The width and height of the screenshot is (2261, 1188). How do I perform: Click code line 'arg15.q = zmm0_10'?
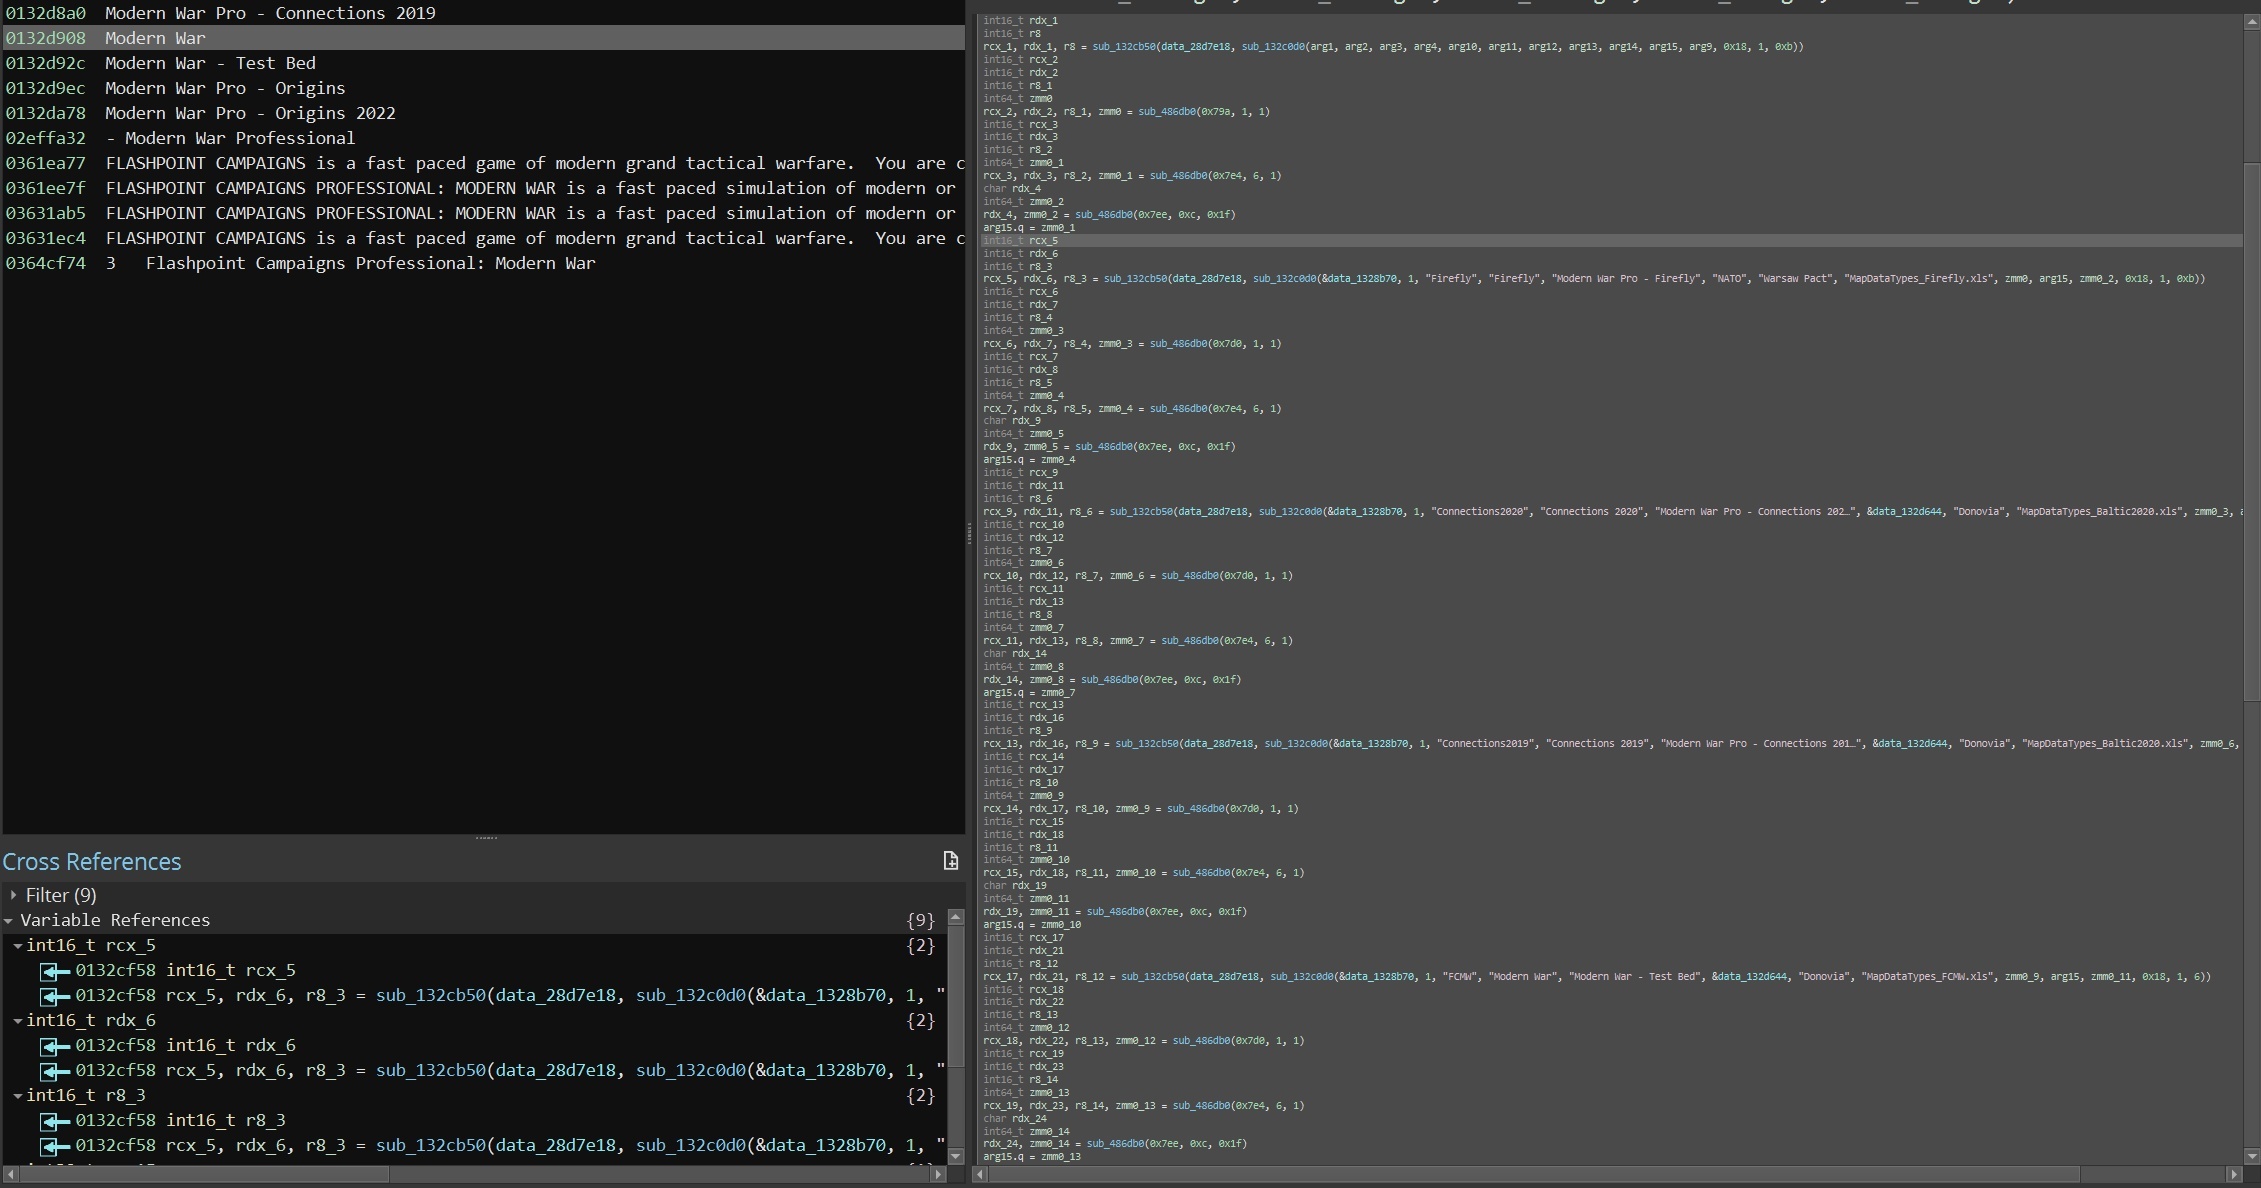pos(1032,925)
